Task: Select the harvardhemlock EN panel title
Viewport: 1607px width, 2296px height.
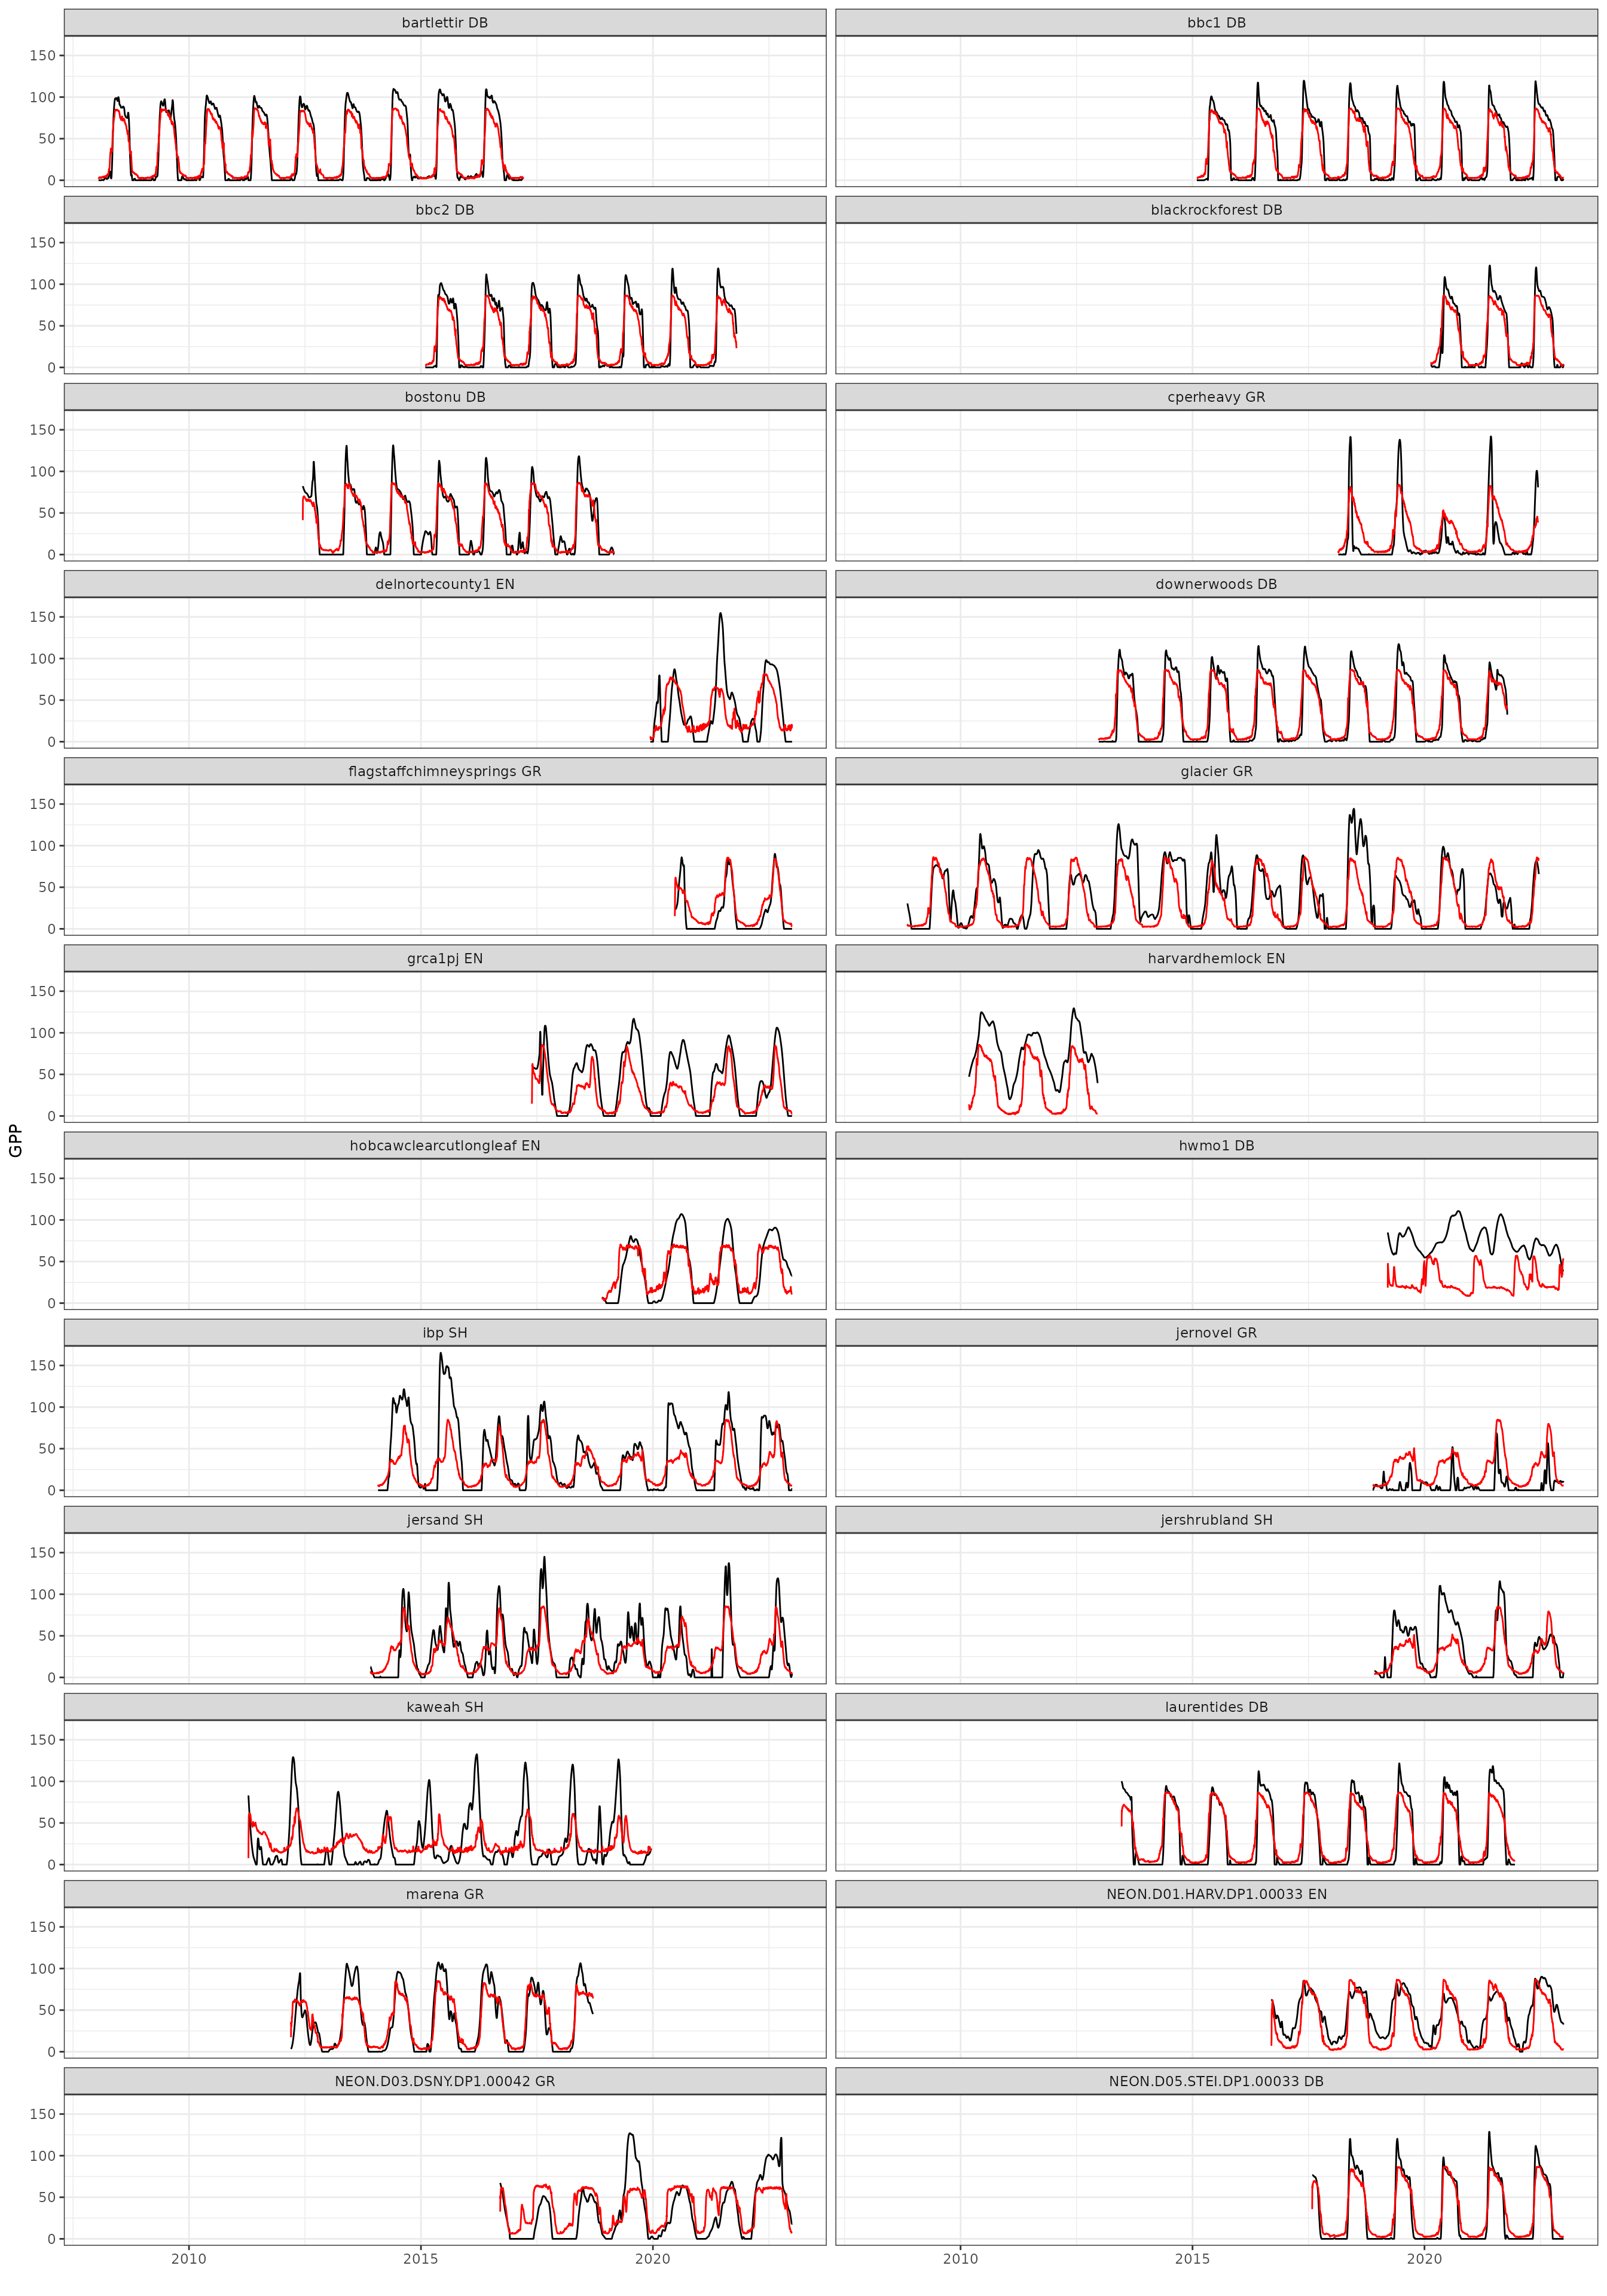Action: [1215, 958]
